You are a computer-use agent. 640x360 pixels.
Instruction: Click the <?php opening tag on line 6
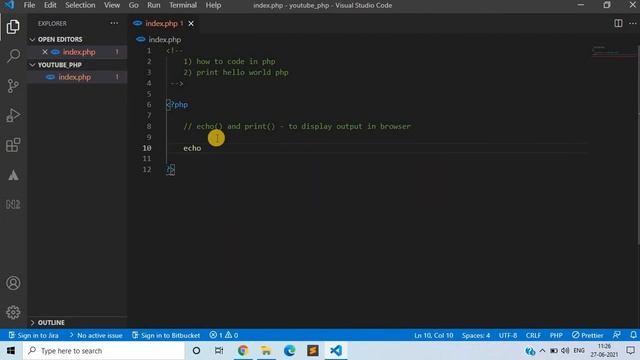(x=177, y=105)
